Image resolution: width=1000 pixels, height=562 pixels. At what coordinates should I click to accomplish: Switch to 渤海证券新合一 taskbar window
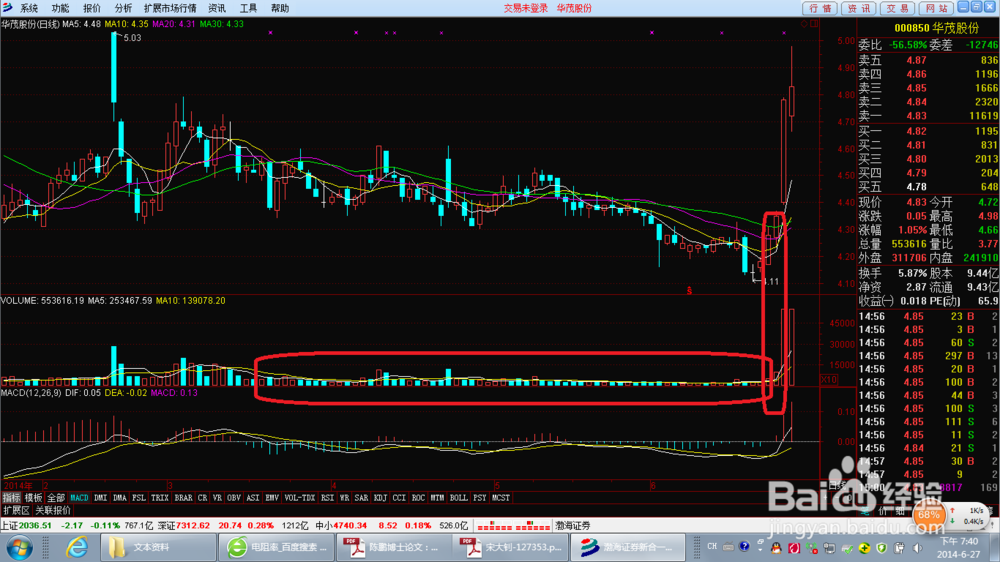pos(628,547)
